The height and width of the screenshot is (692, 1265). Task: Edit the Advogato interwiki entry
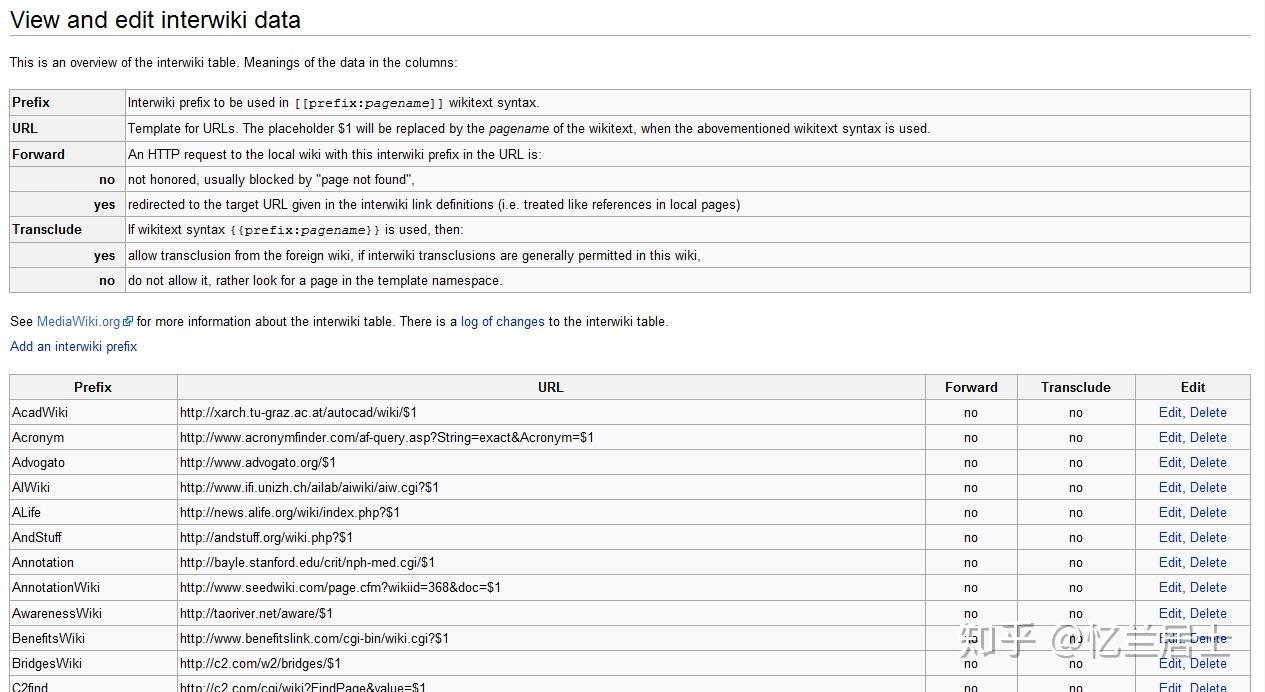click(x=1170, y=462)
